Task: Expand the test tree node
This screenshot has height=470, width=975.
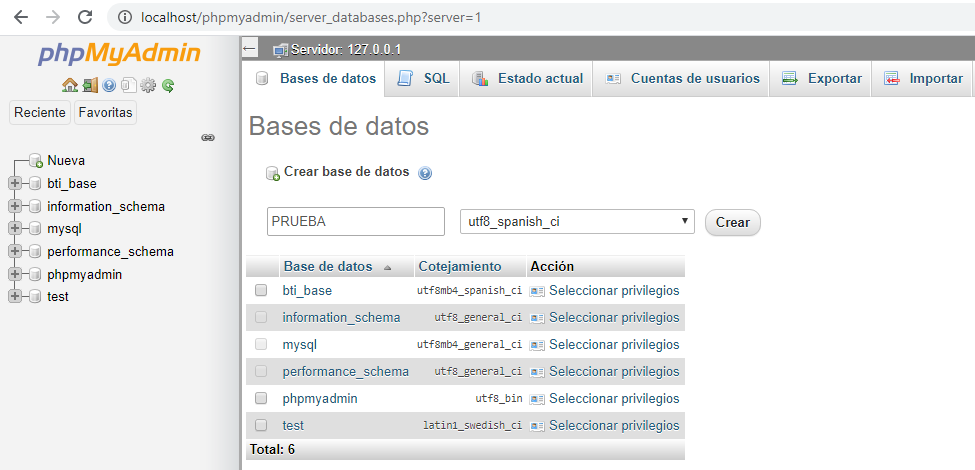Action: click(x=14, y=297)
